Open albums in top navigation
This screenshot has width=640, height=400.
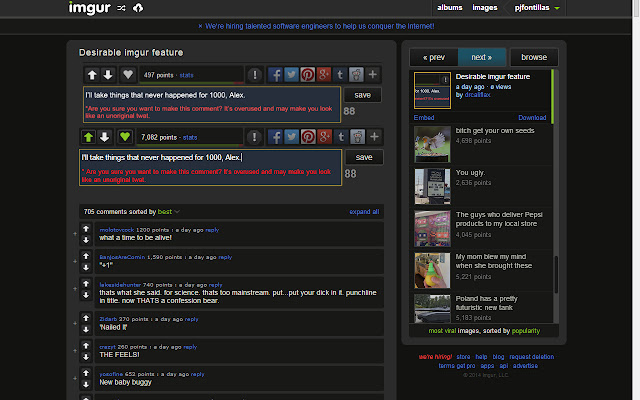point(450,7)
